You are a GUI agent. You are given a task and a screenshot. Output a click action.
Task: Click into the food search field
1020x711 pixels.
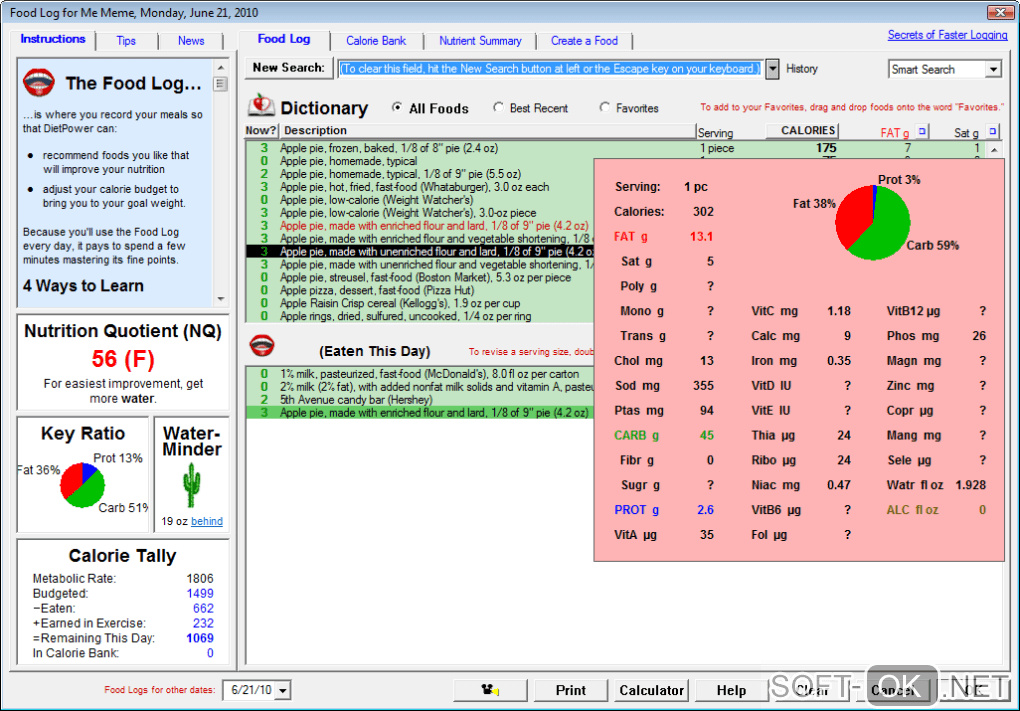tap(550, 69)
